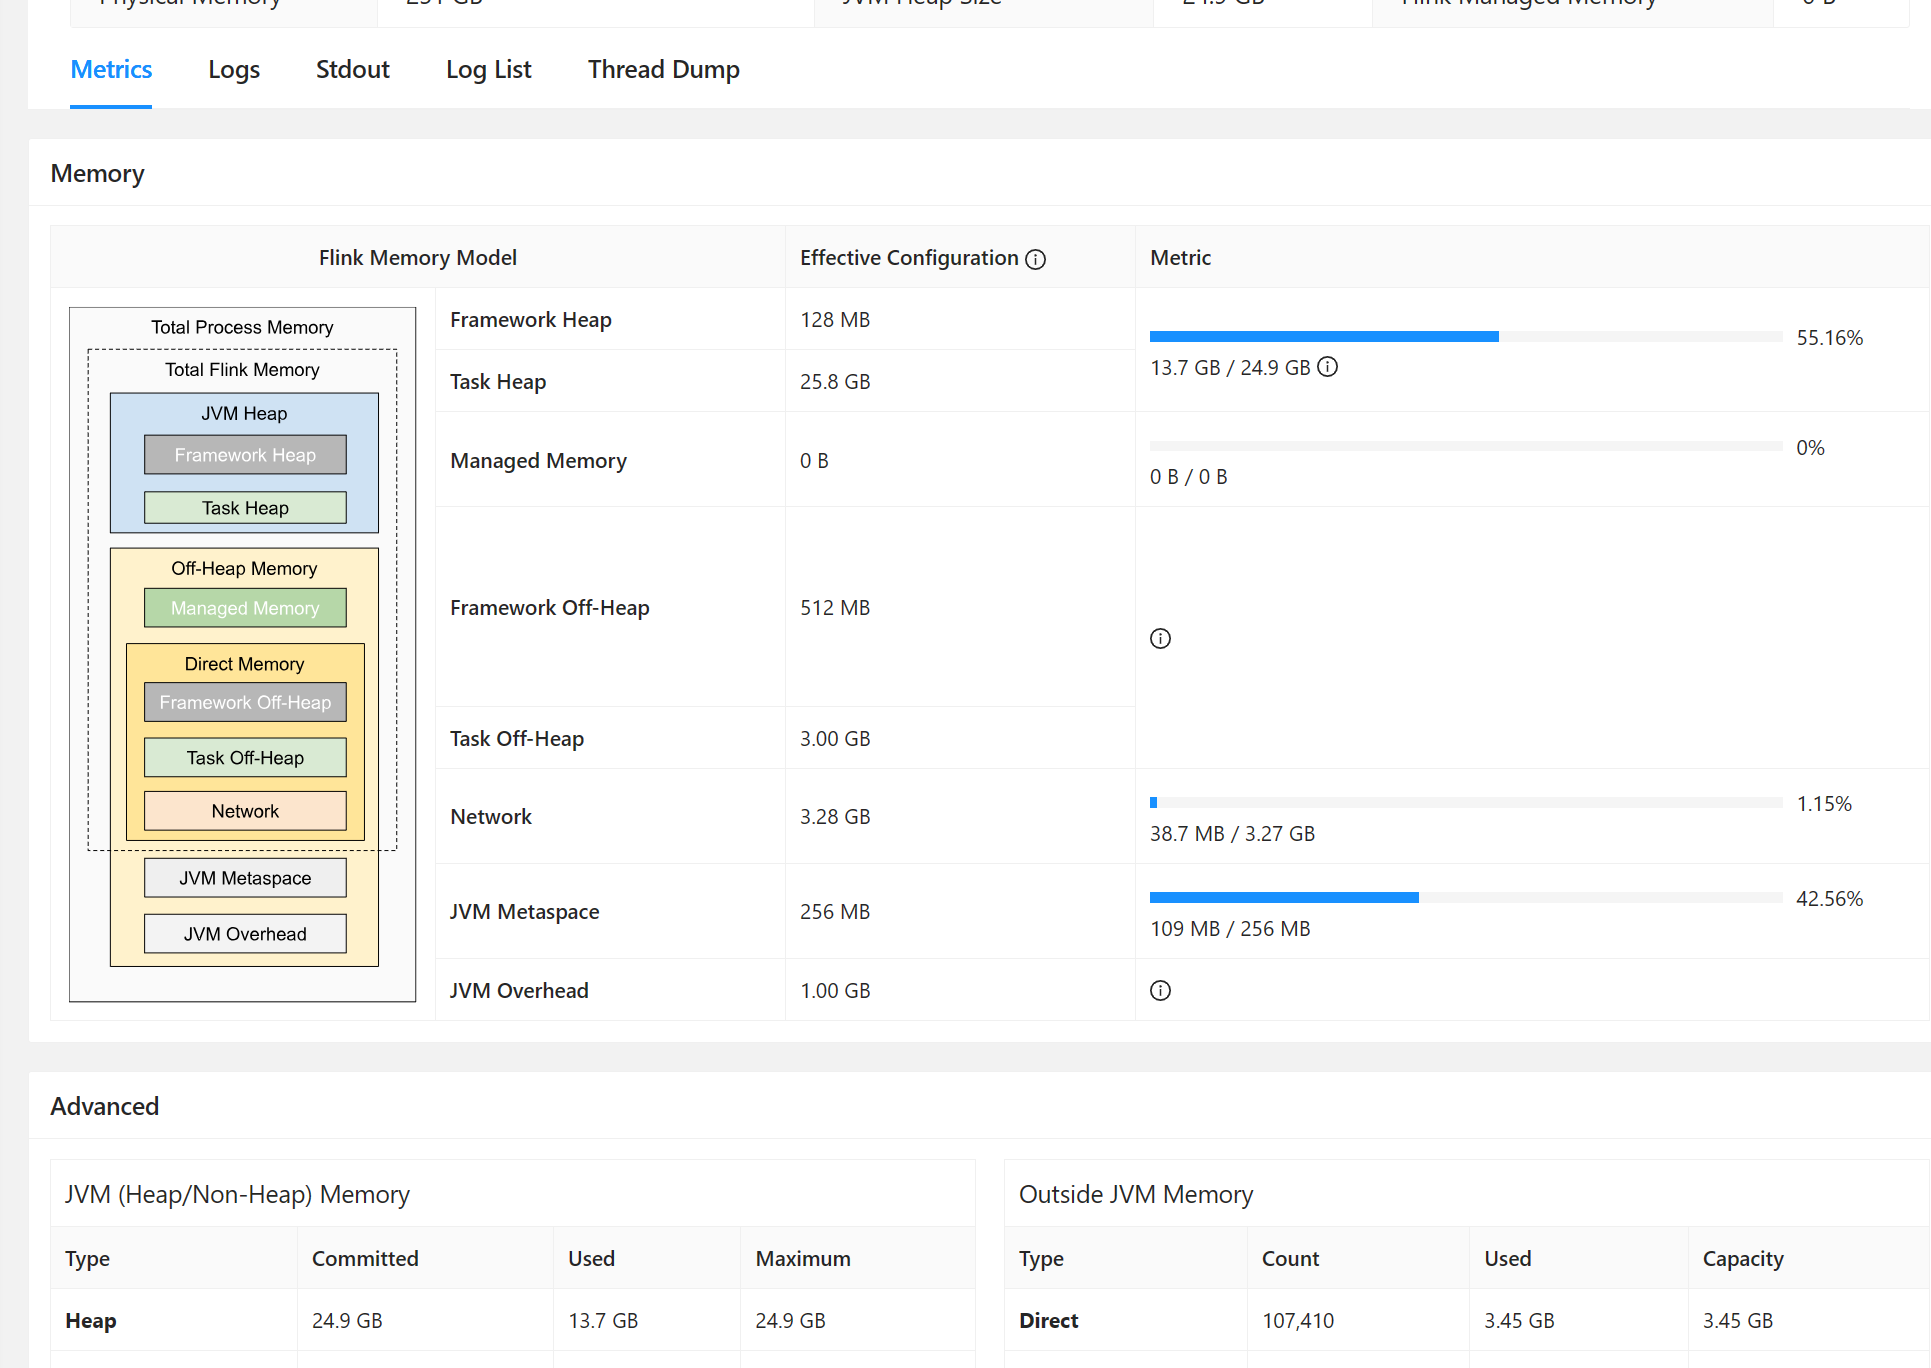Click the Total Process Memory label
The image size is (1931, 1368).
[x=242, y=327]
